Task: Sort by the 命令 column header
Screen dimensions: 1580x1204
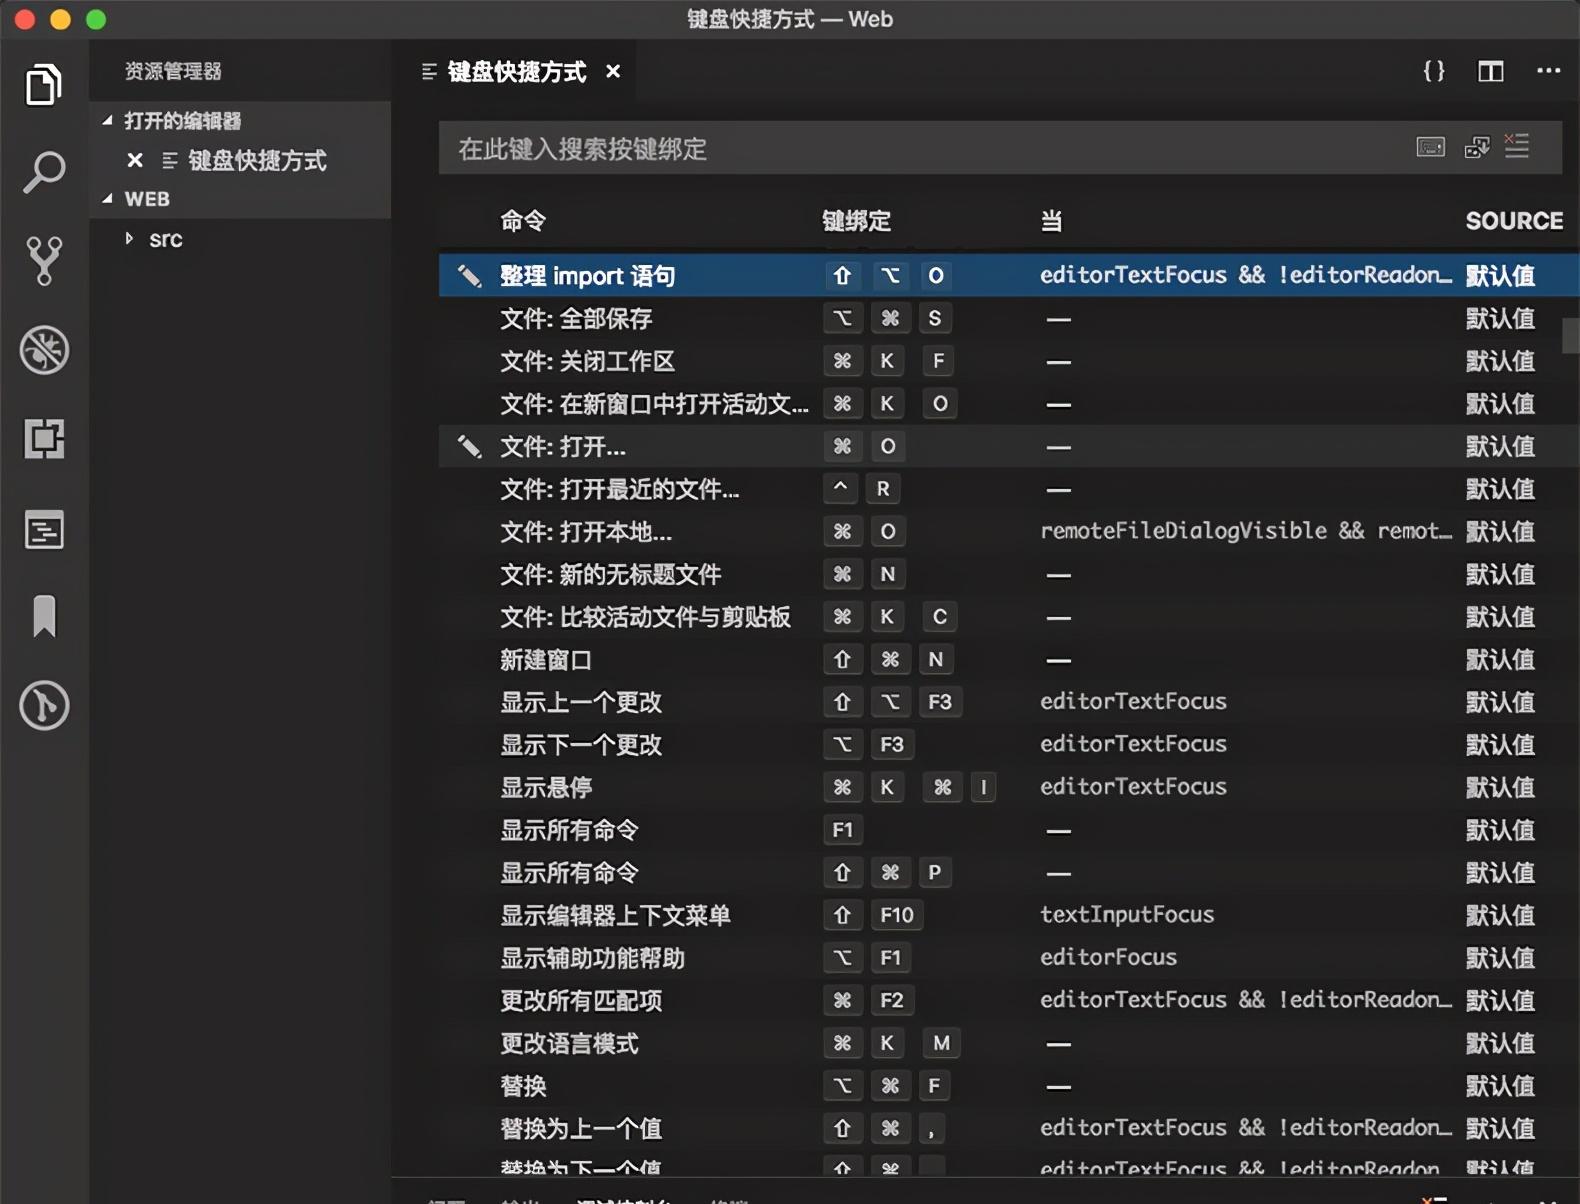Action: 523,221
